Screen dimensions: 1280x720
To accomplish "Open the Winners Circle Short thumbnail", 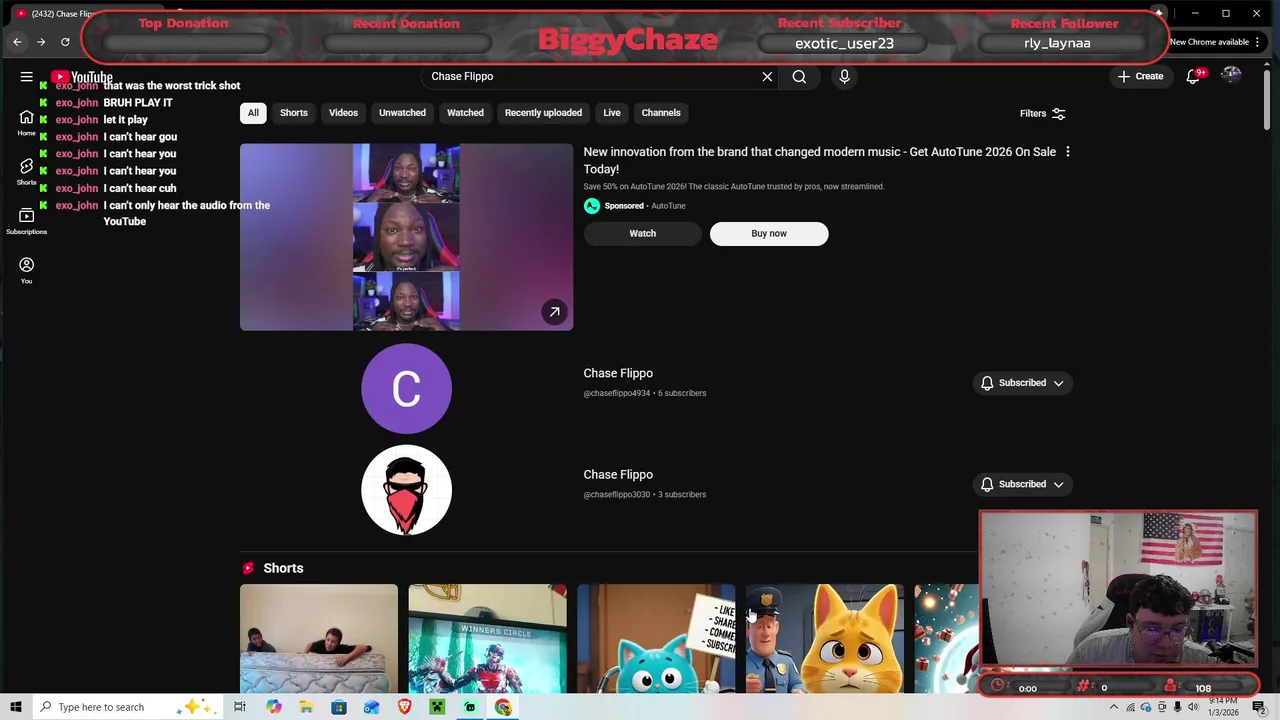I will [487, 639].
